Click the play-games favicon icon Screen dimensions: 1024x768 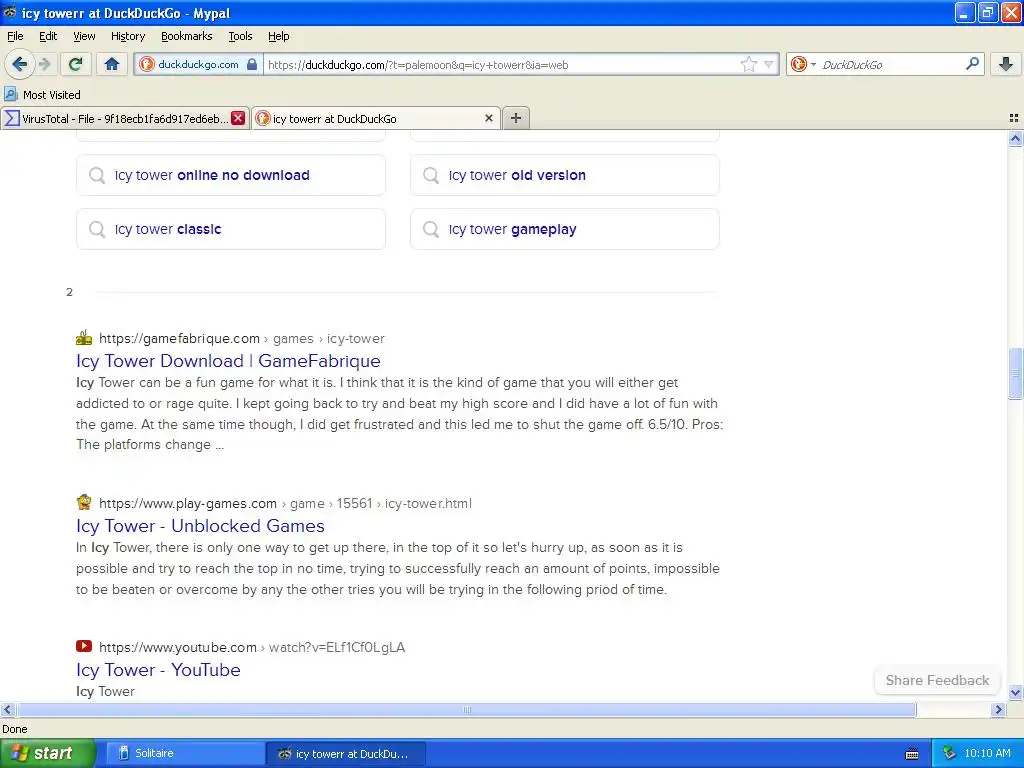[x=84, y=502]
